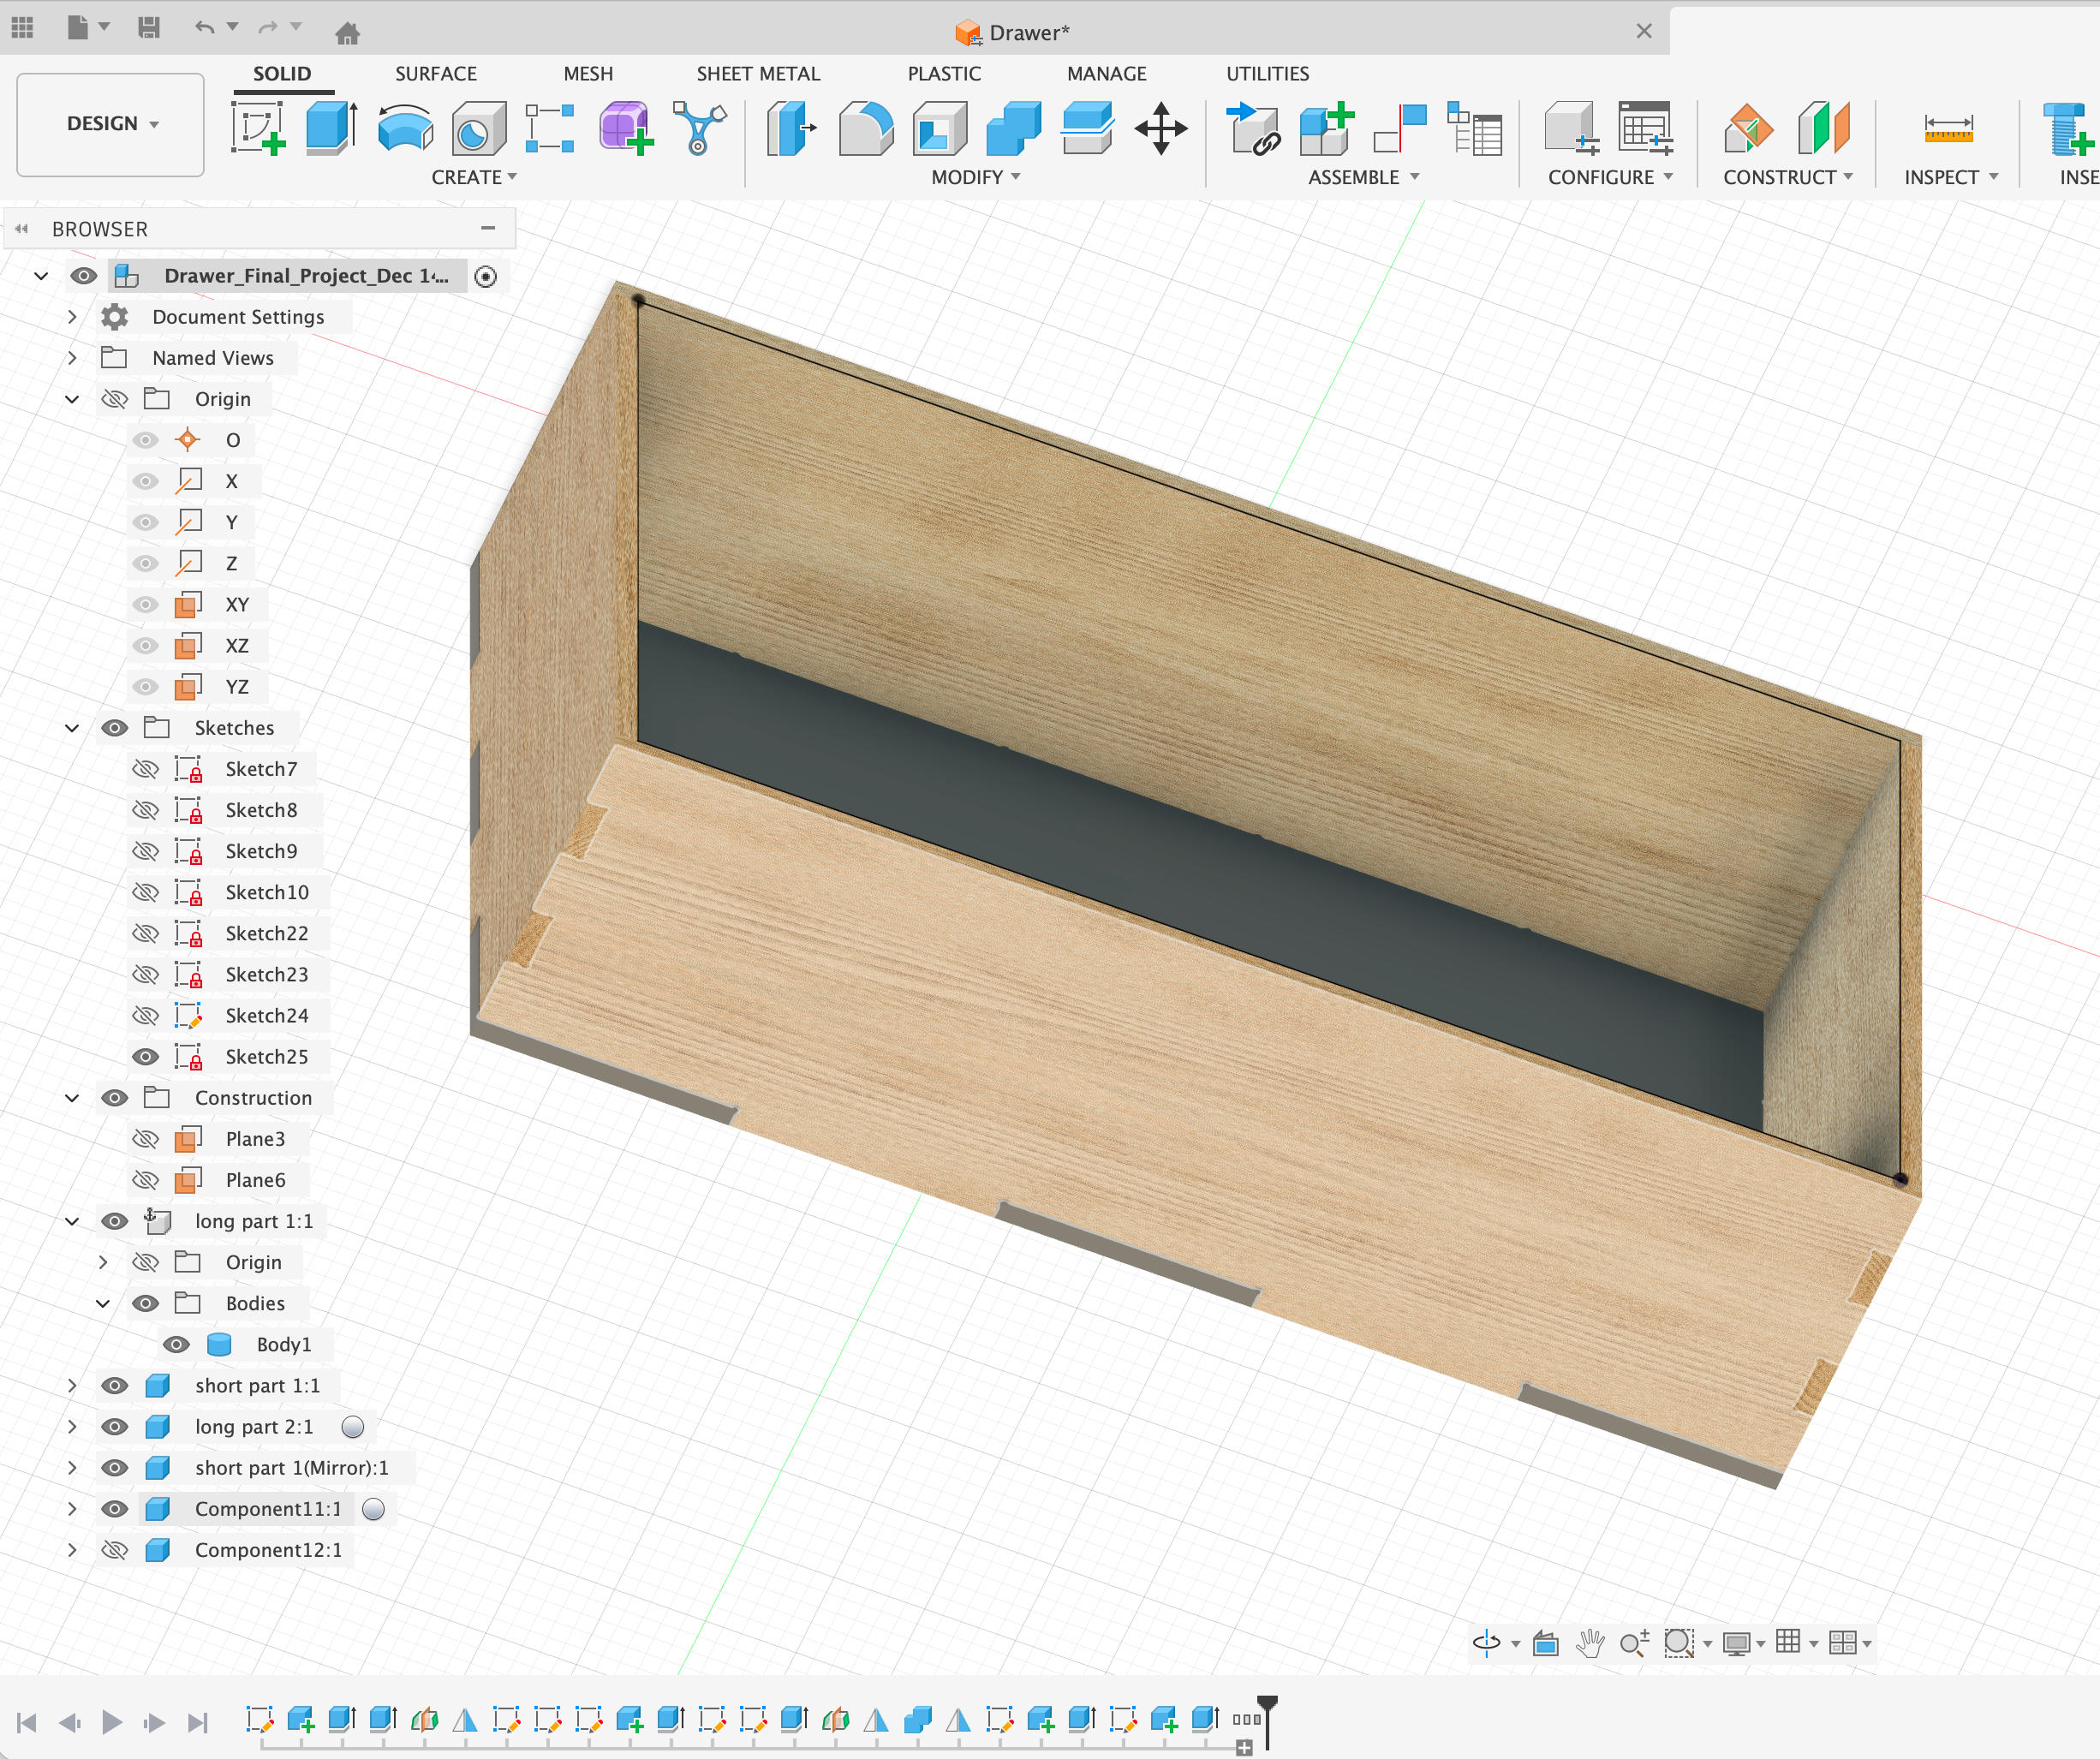This screenshot has width=2100, height=1759.
Task: Open the Orbit tool in navigation bar
Action: click(x=1486, y=1642)
